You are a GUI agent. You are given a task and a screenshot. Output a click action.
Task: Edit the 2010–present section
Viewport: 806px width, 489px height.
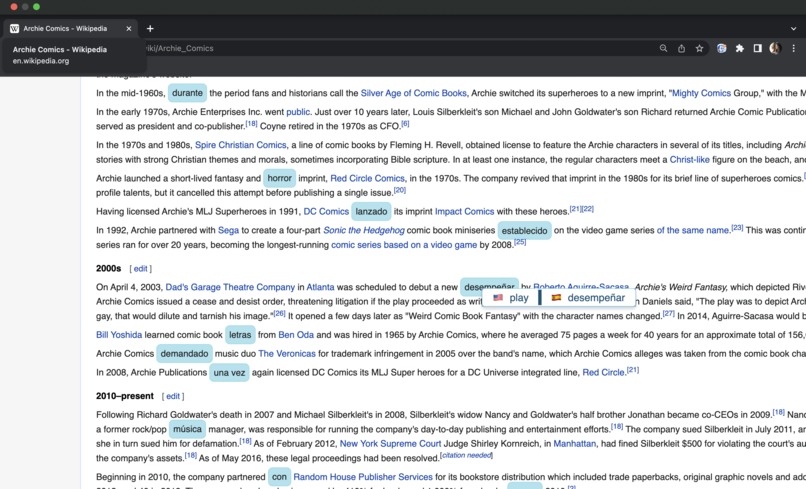point(173,396)
